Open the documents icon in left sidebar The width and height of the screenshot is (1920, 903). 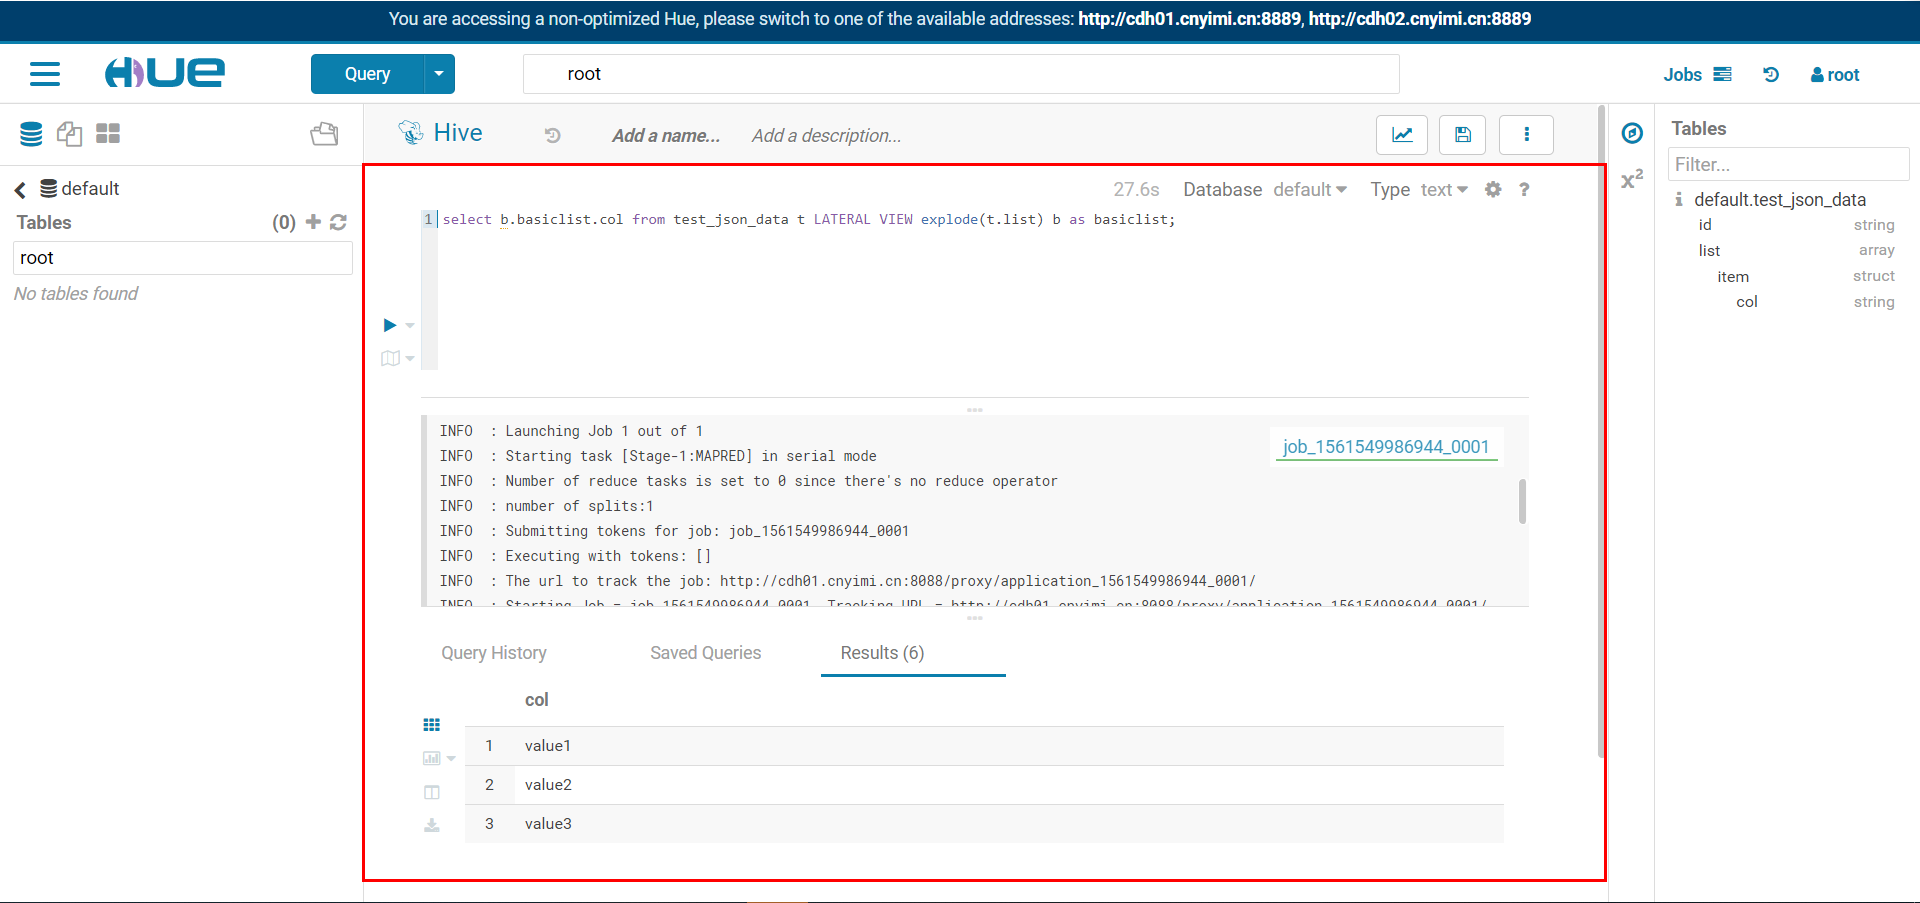69,133
